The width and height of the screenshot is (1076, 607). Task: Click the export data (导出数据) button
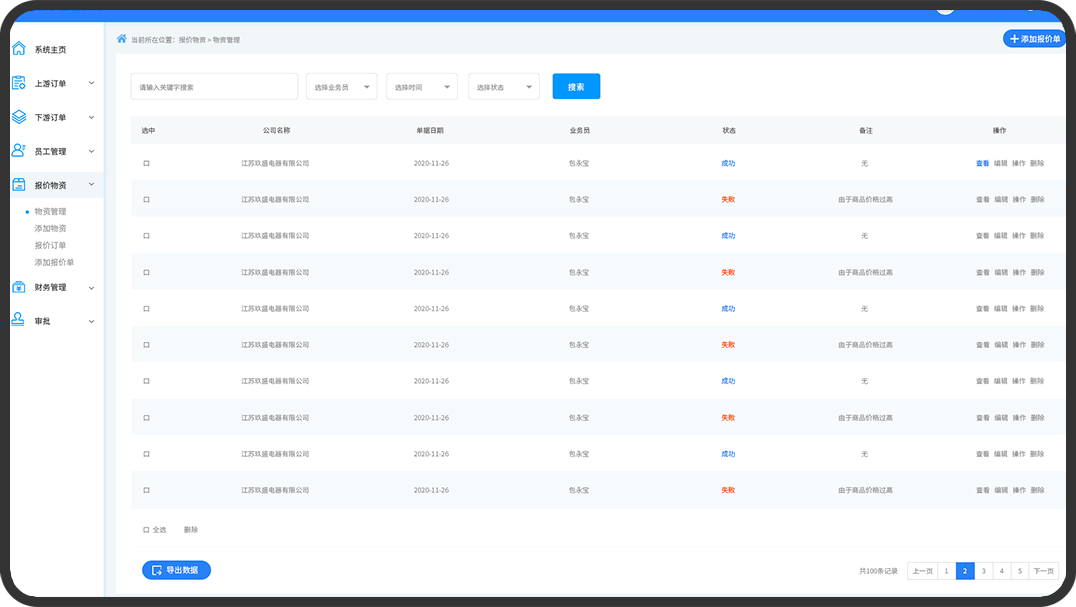[176, 570]
